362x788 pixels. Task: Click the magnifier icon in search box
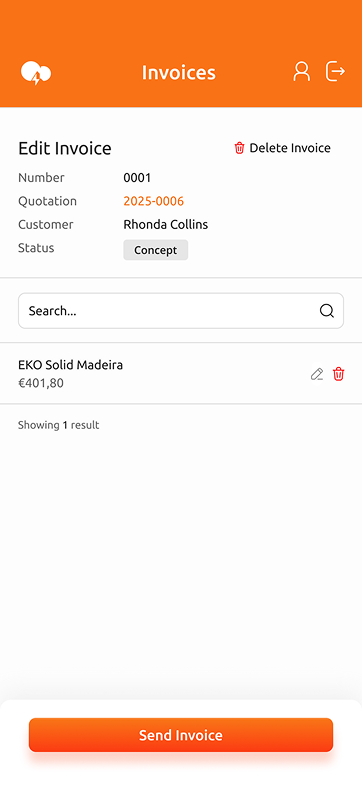327,311
